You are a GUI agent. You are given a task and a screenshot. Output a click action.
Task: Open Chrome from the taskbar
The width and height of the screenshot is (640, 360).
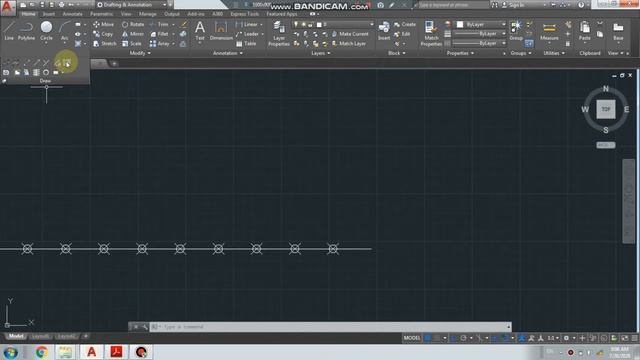[x=41, y=352]
